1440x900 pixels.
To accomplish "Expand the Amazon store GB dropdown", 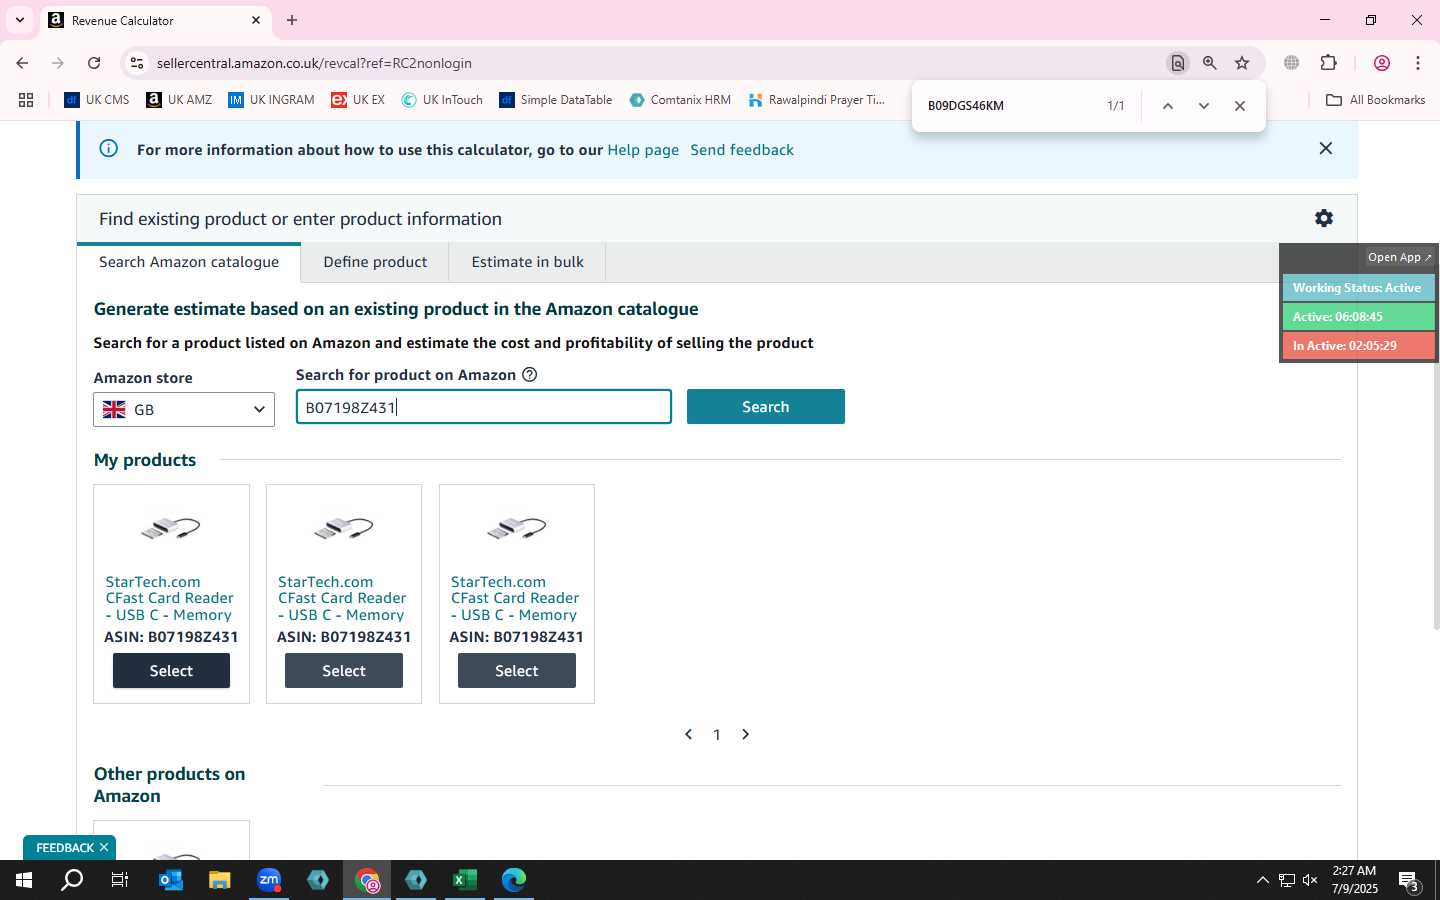I will 184,409.
